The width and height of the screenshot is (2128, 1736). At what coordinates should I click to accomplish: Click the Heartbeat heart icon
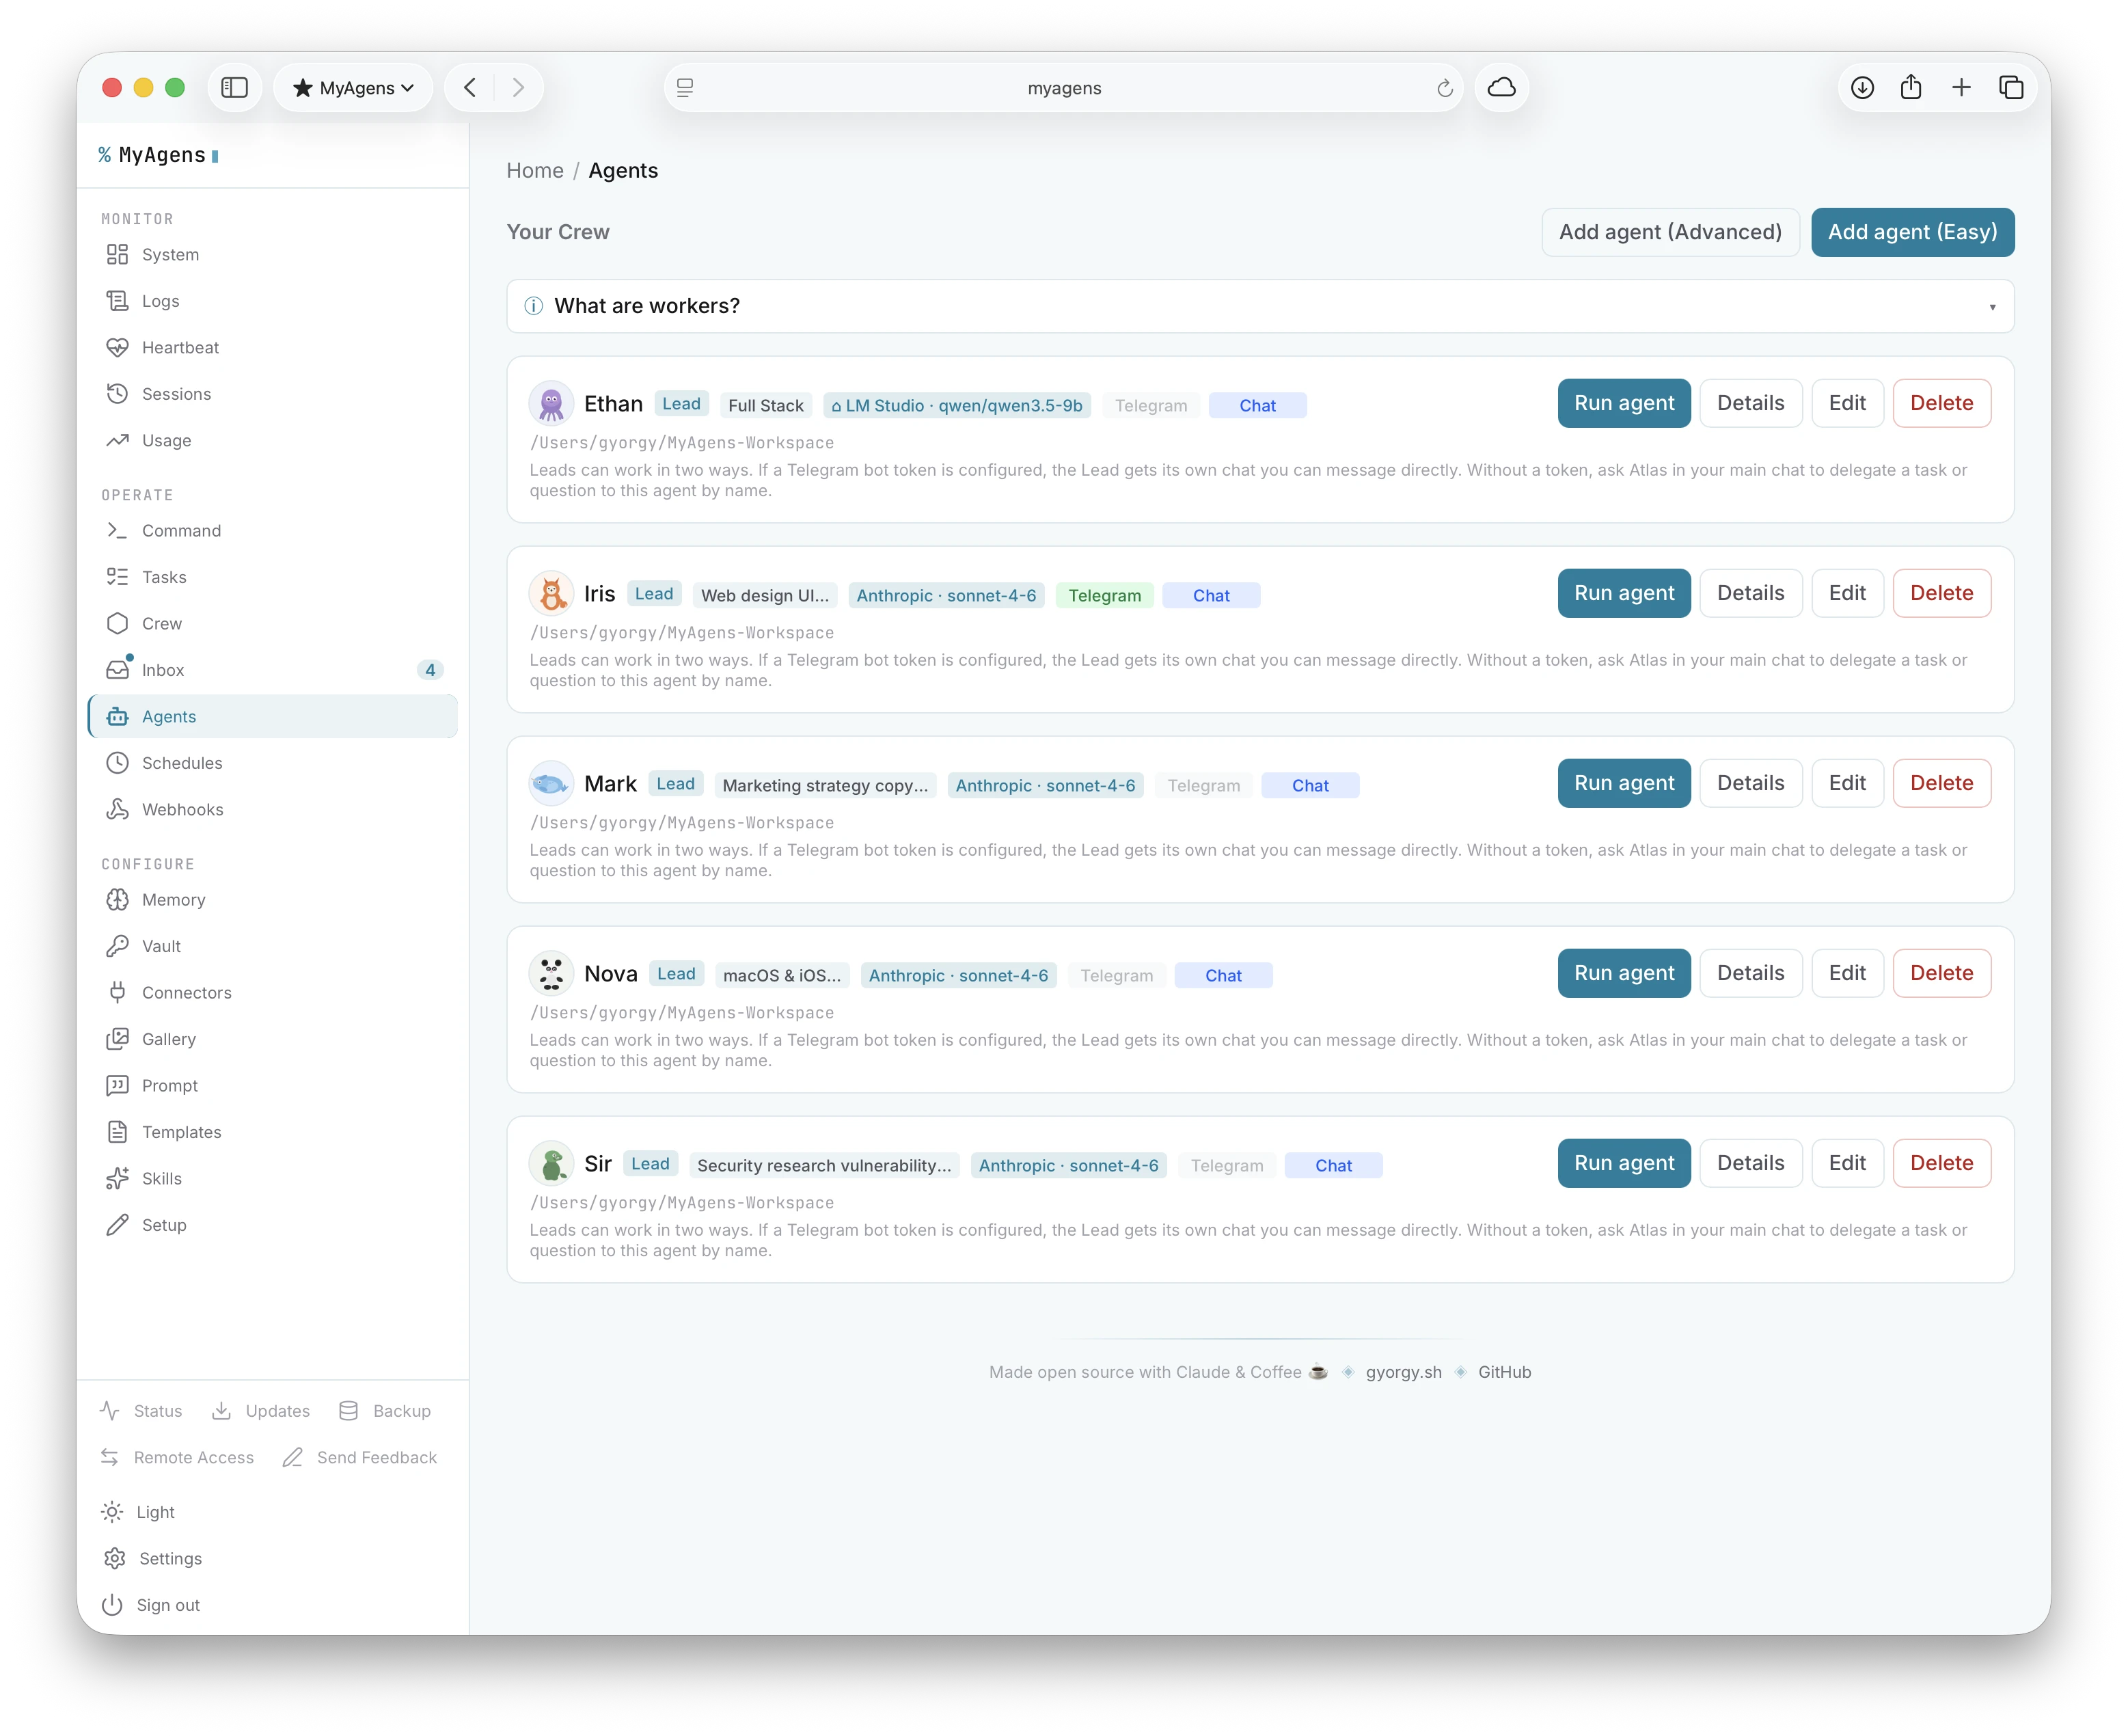(x=117, y=347)
